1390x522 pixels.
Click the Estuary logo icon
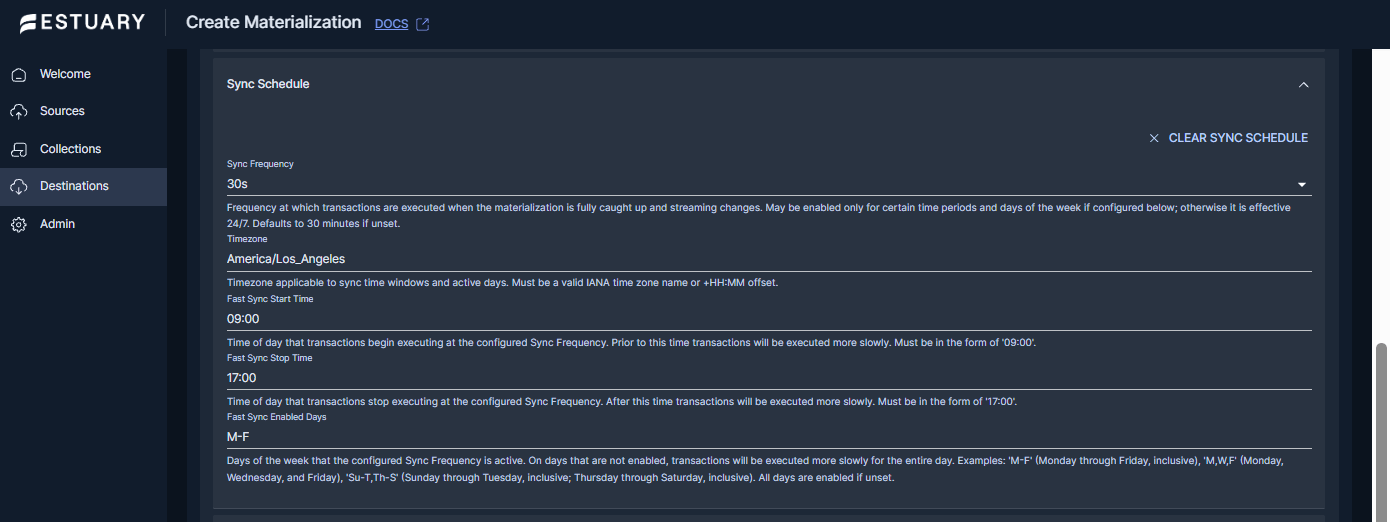click(28, 23)
